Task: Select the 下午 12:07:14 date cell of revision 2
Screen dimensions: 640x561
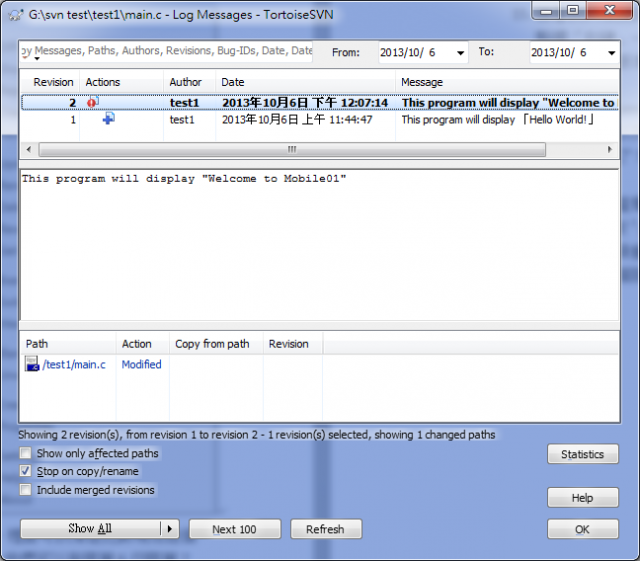Action: tap(305, 102)
